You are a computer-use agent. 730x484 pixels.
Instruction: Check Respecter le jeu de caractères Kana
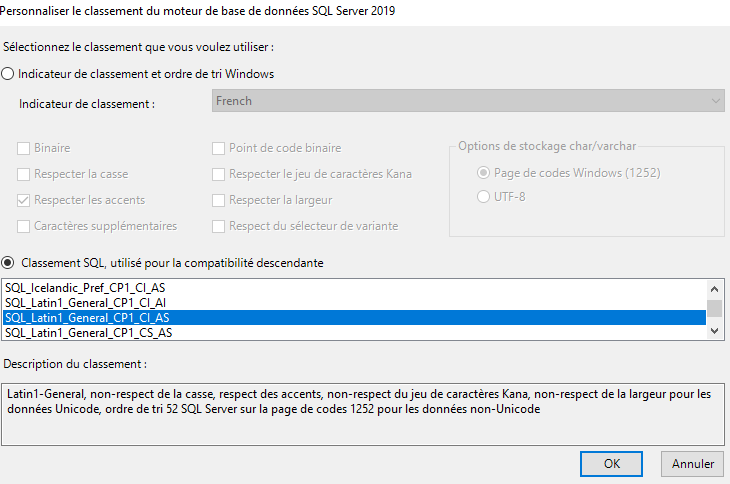tap(219, 174)
